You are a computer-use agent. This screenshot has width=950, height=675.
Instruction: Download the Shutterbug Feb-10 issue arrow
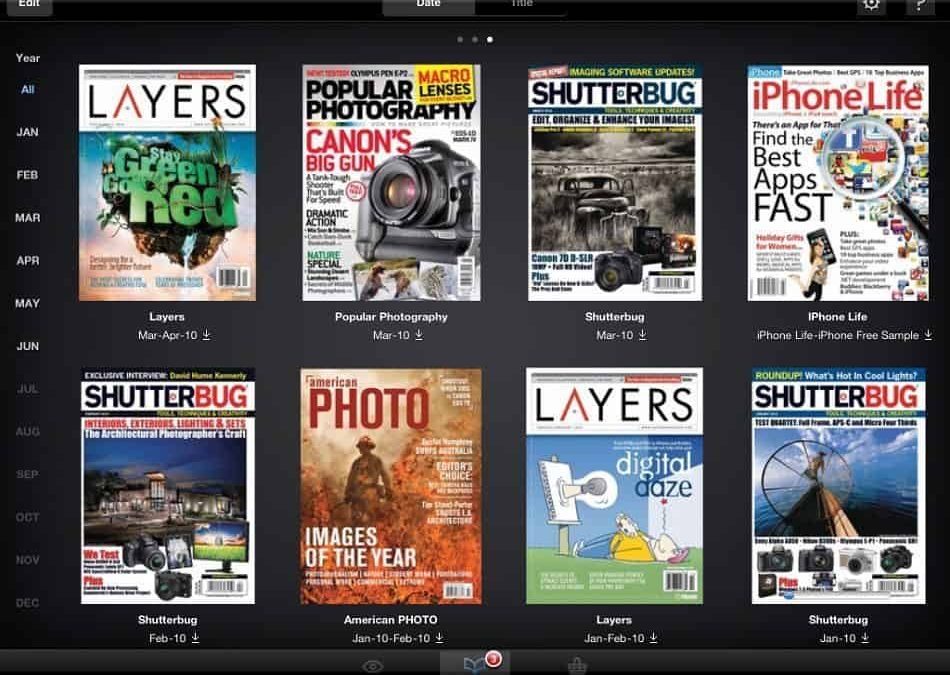click(x=195, y=638)
